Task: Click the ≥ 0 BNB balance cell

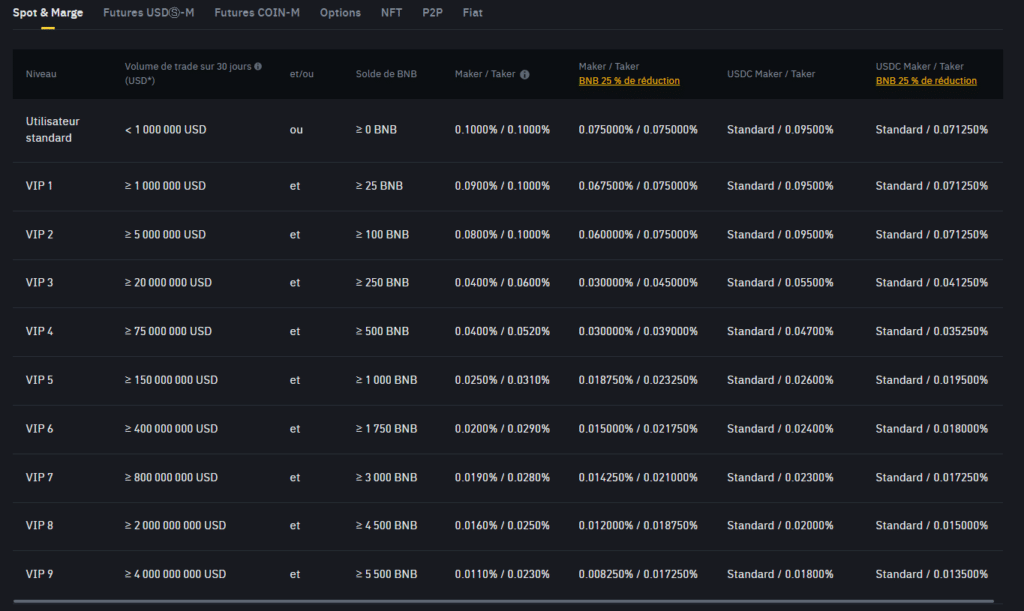Action: click(376, 129)
